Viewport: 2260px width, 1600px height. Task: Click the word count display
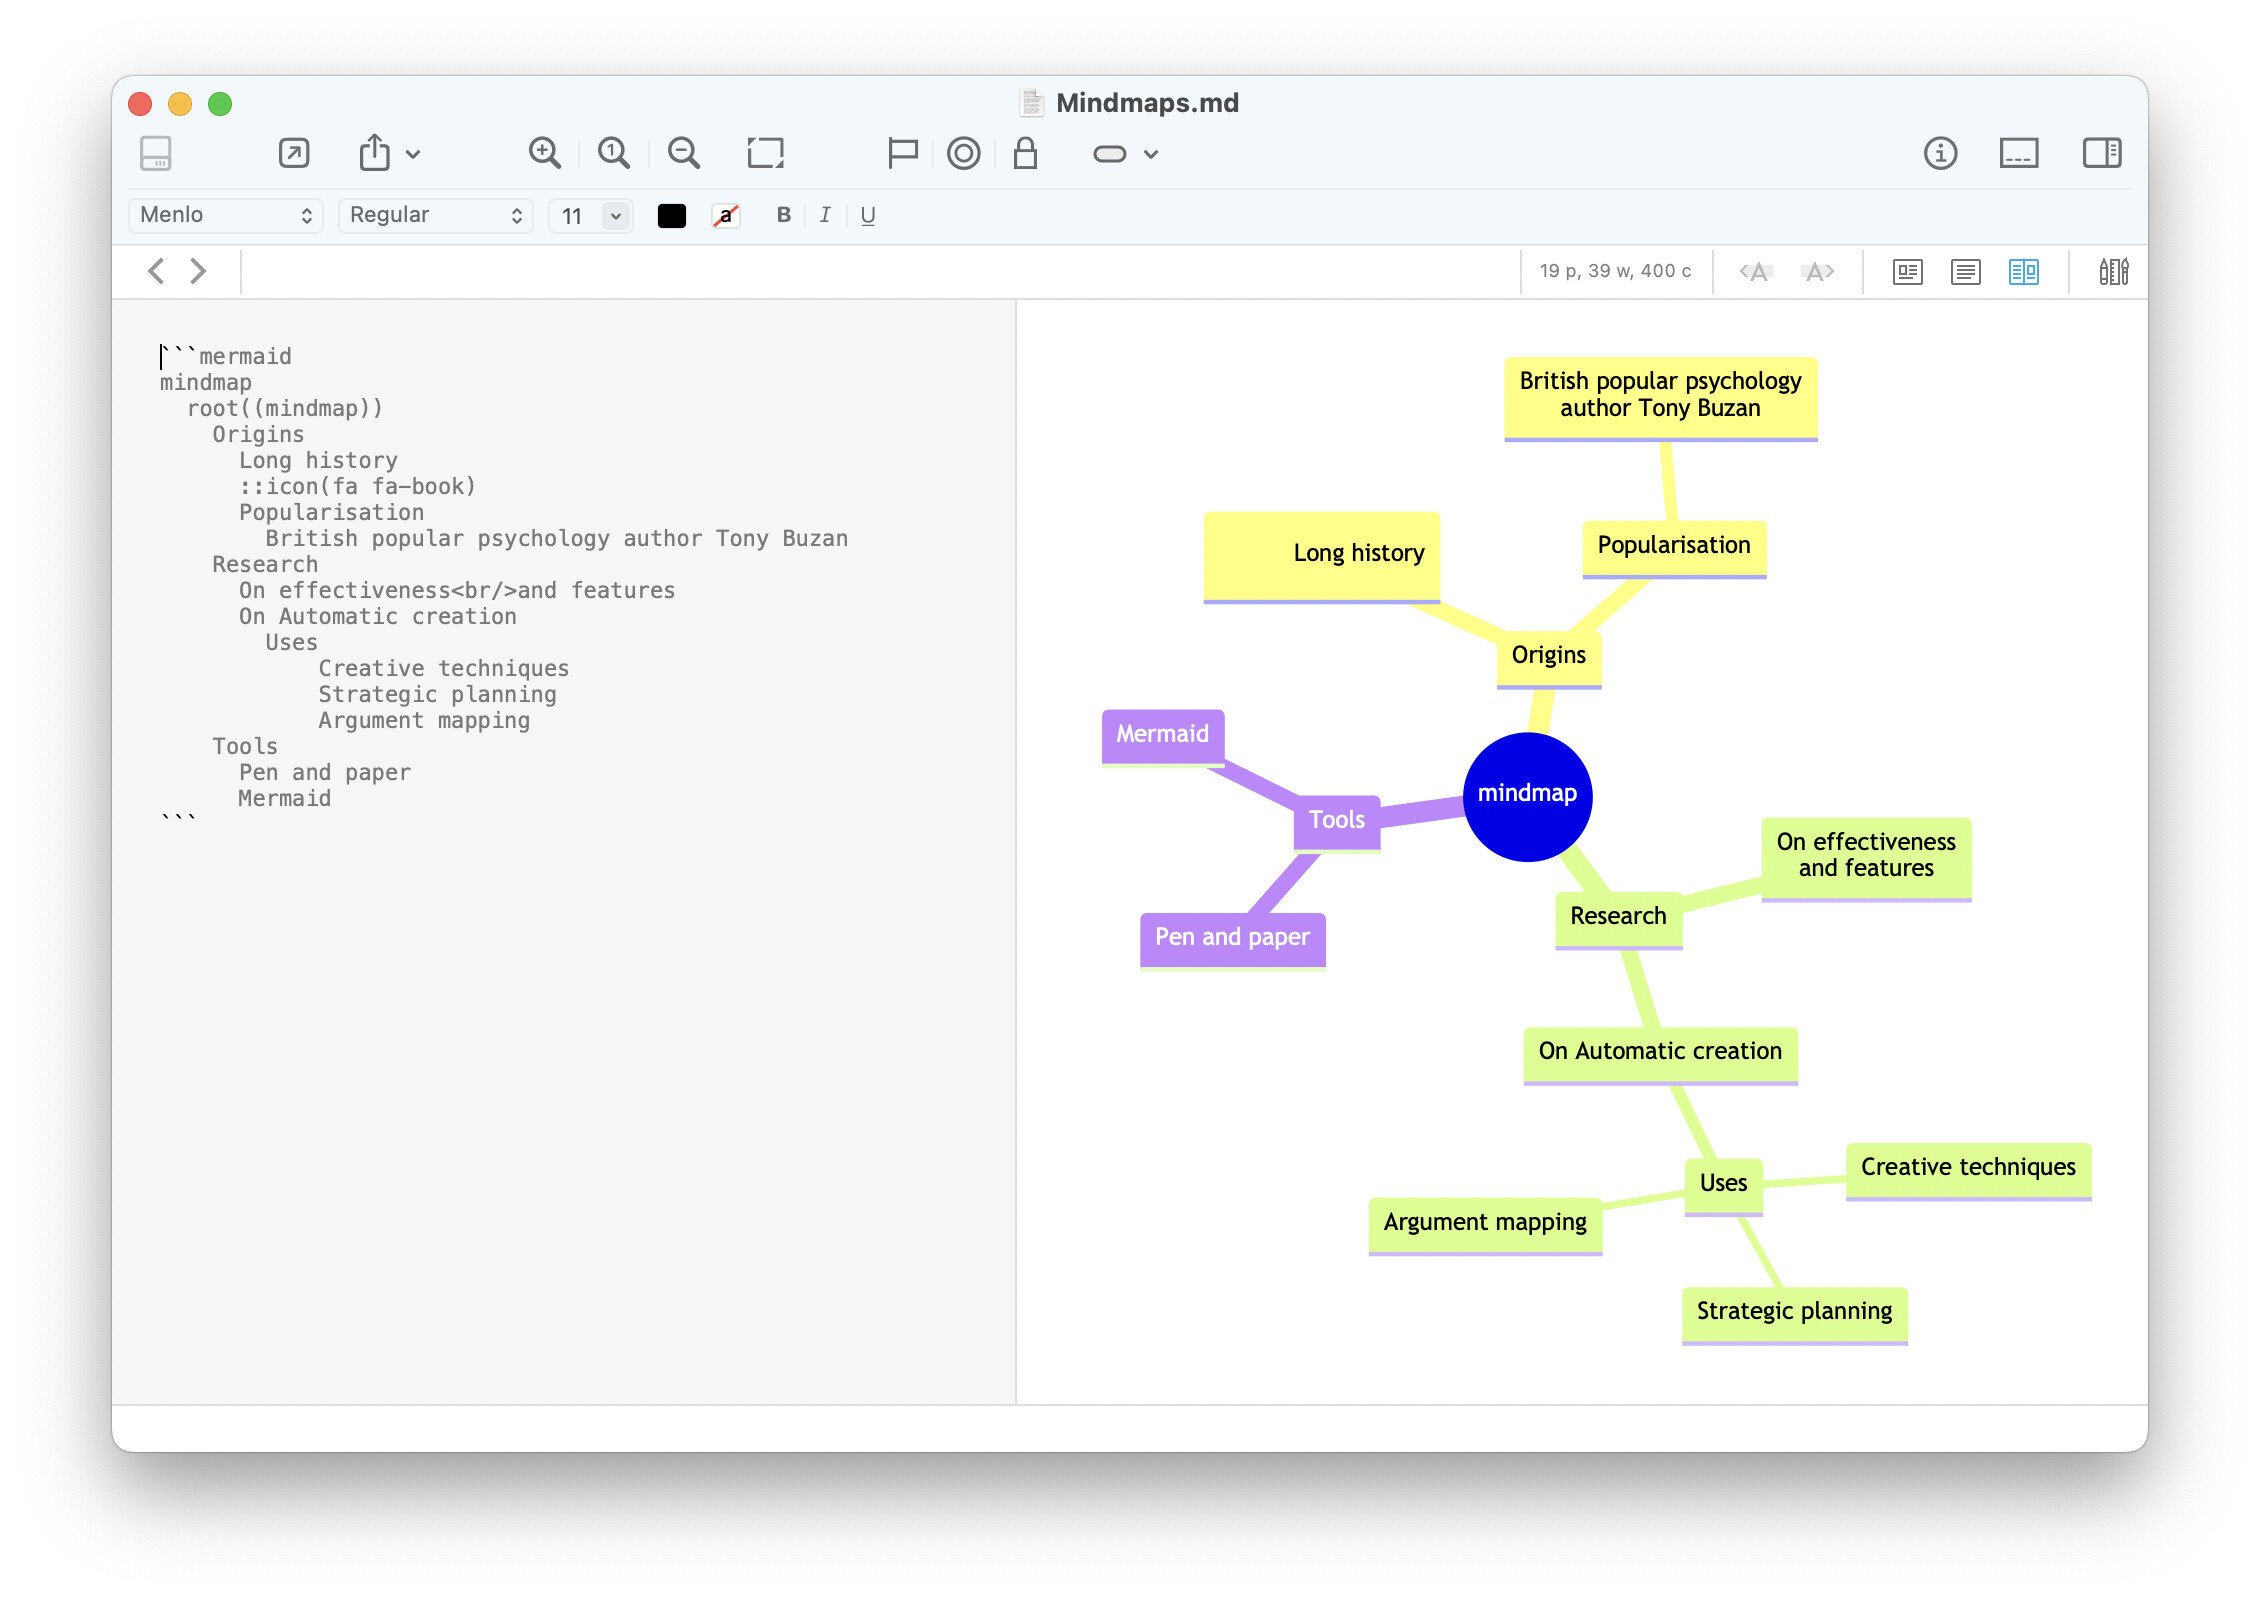1614,271
